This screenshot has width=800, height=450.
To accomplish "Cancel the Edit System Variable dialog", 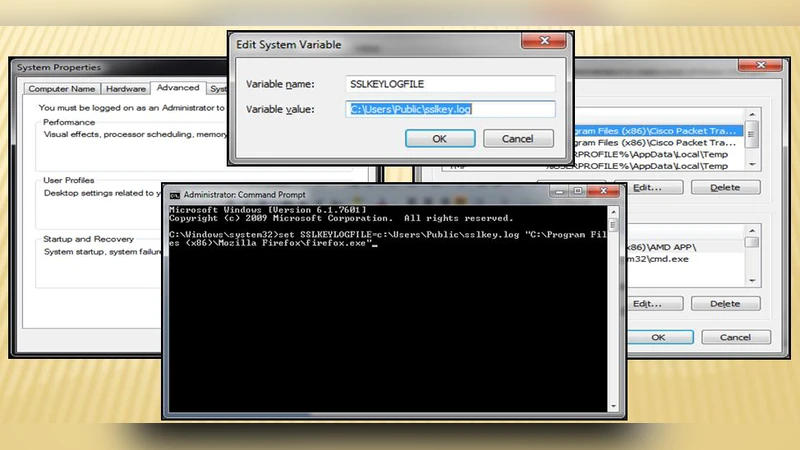I will (x=517, y=139).
